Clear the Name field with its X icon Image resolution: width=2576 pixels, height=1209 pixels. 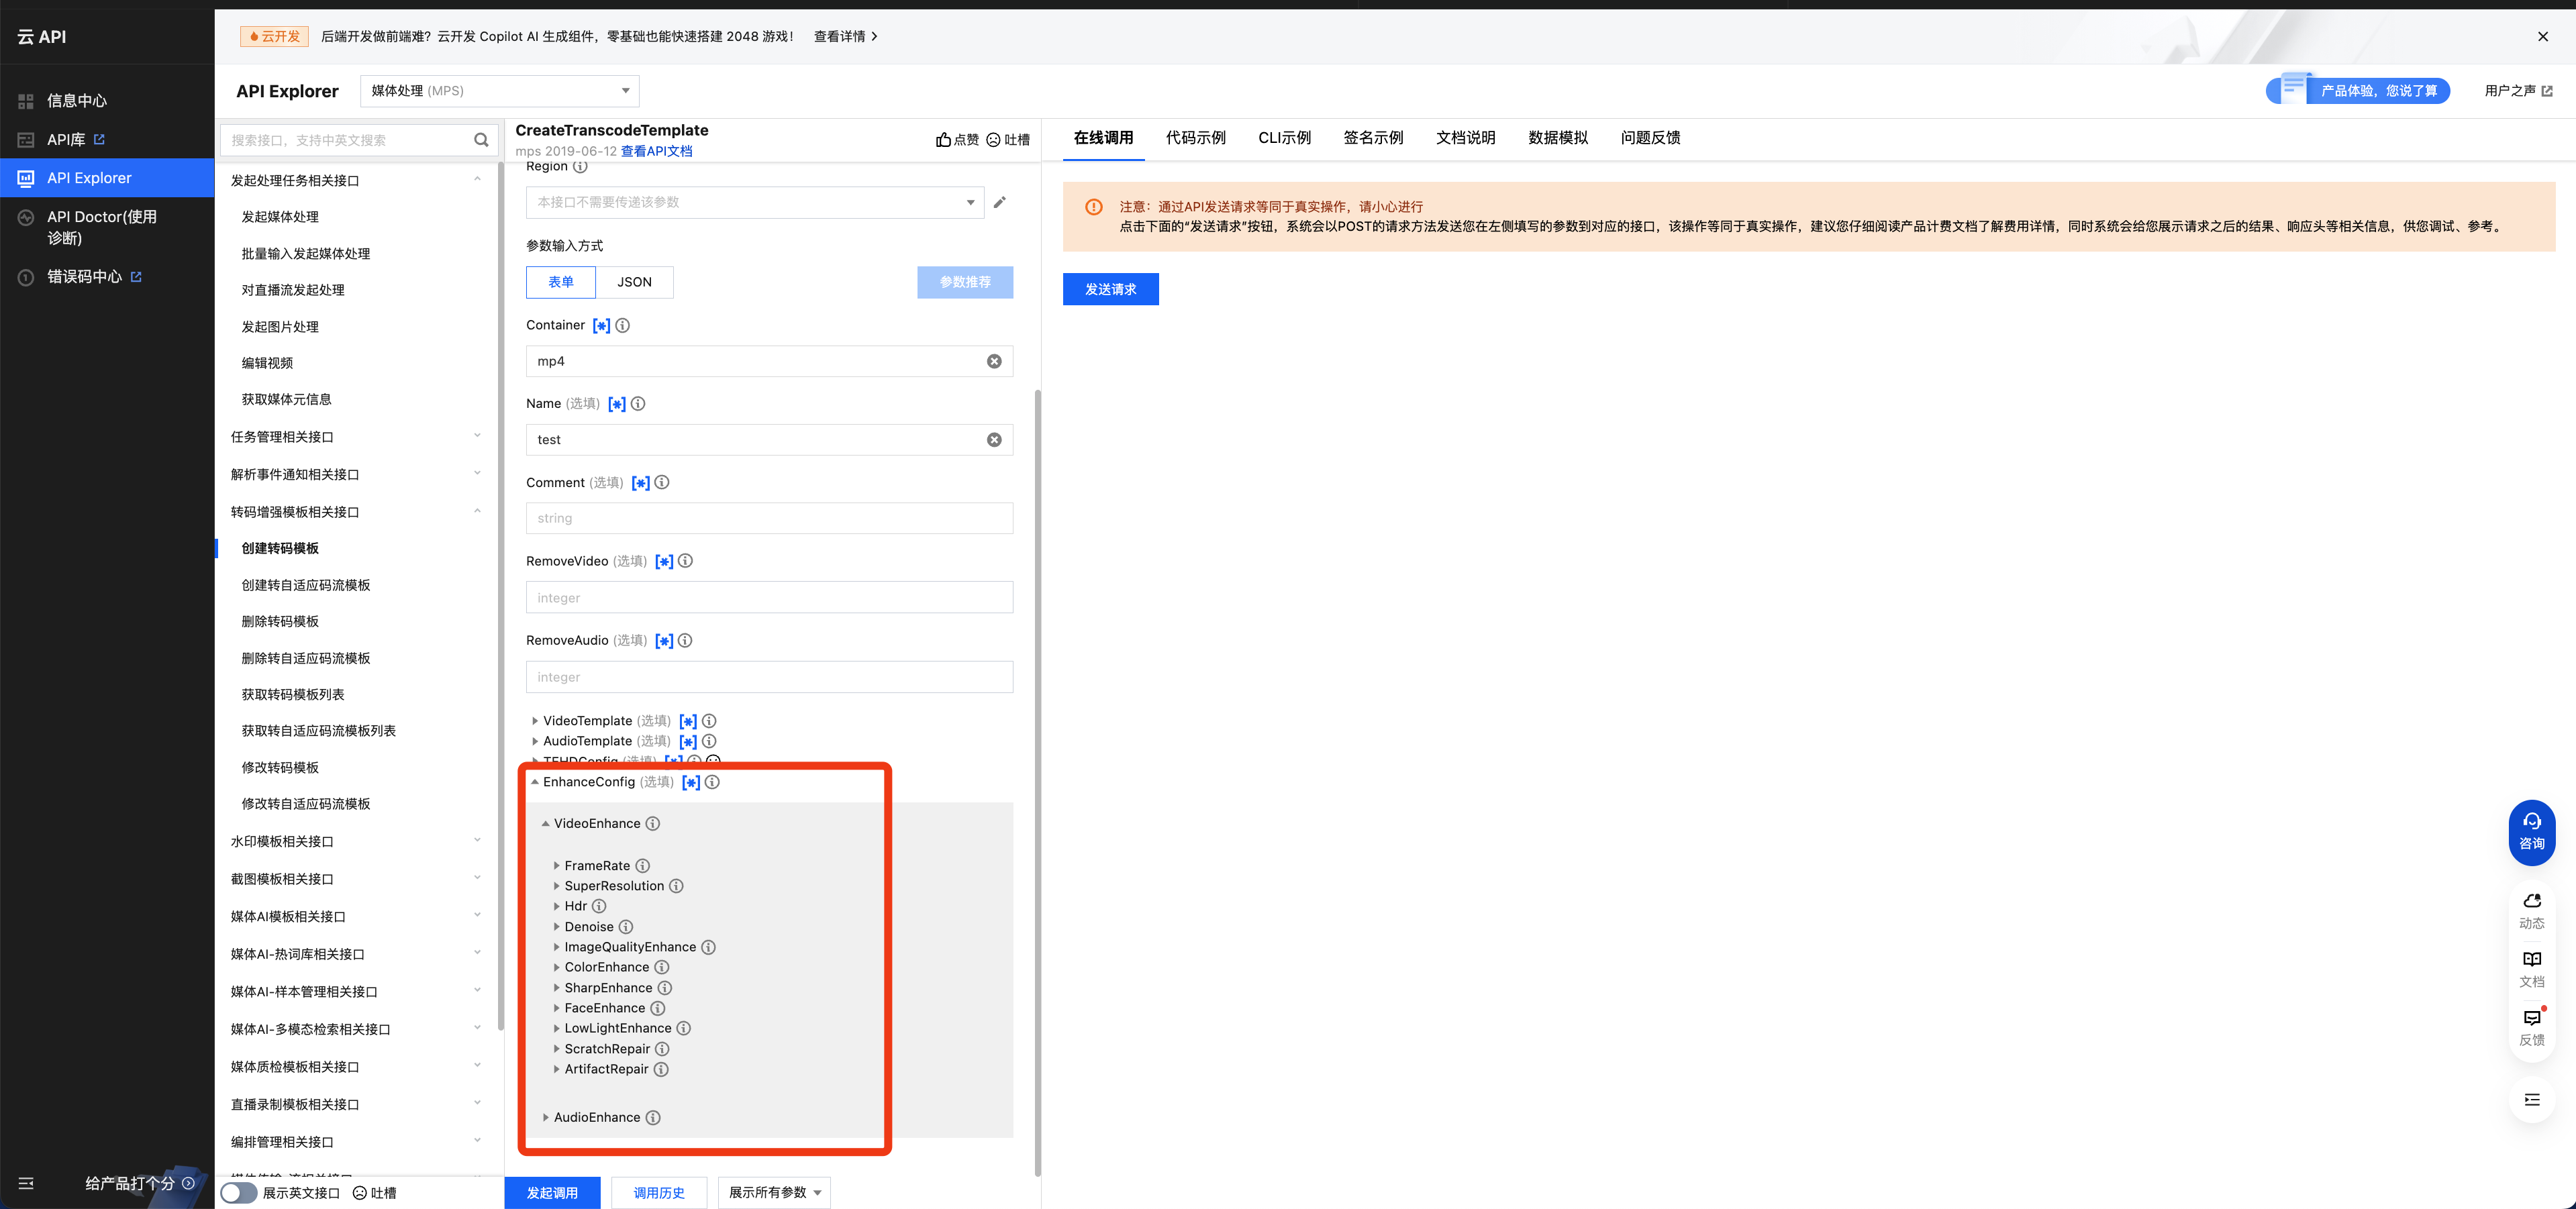tap(994, 440)
